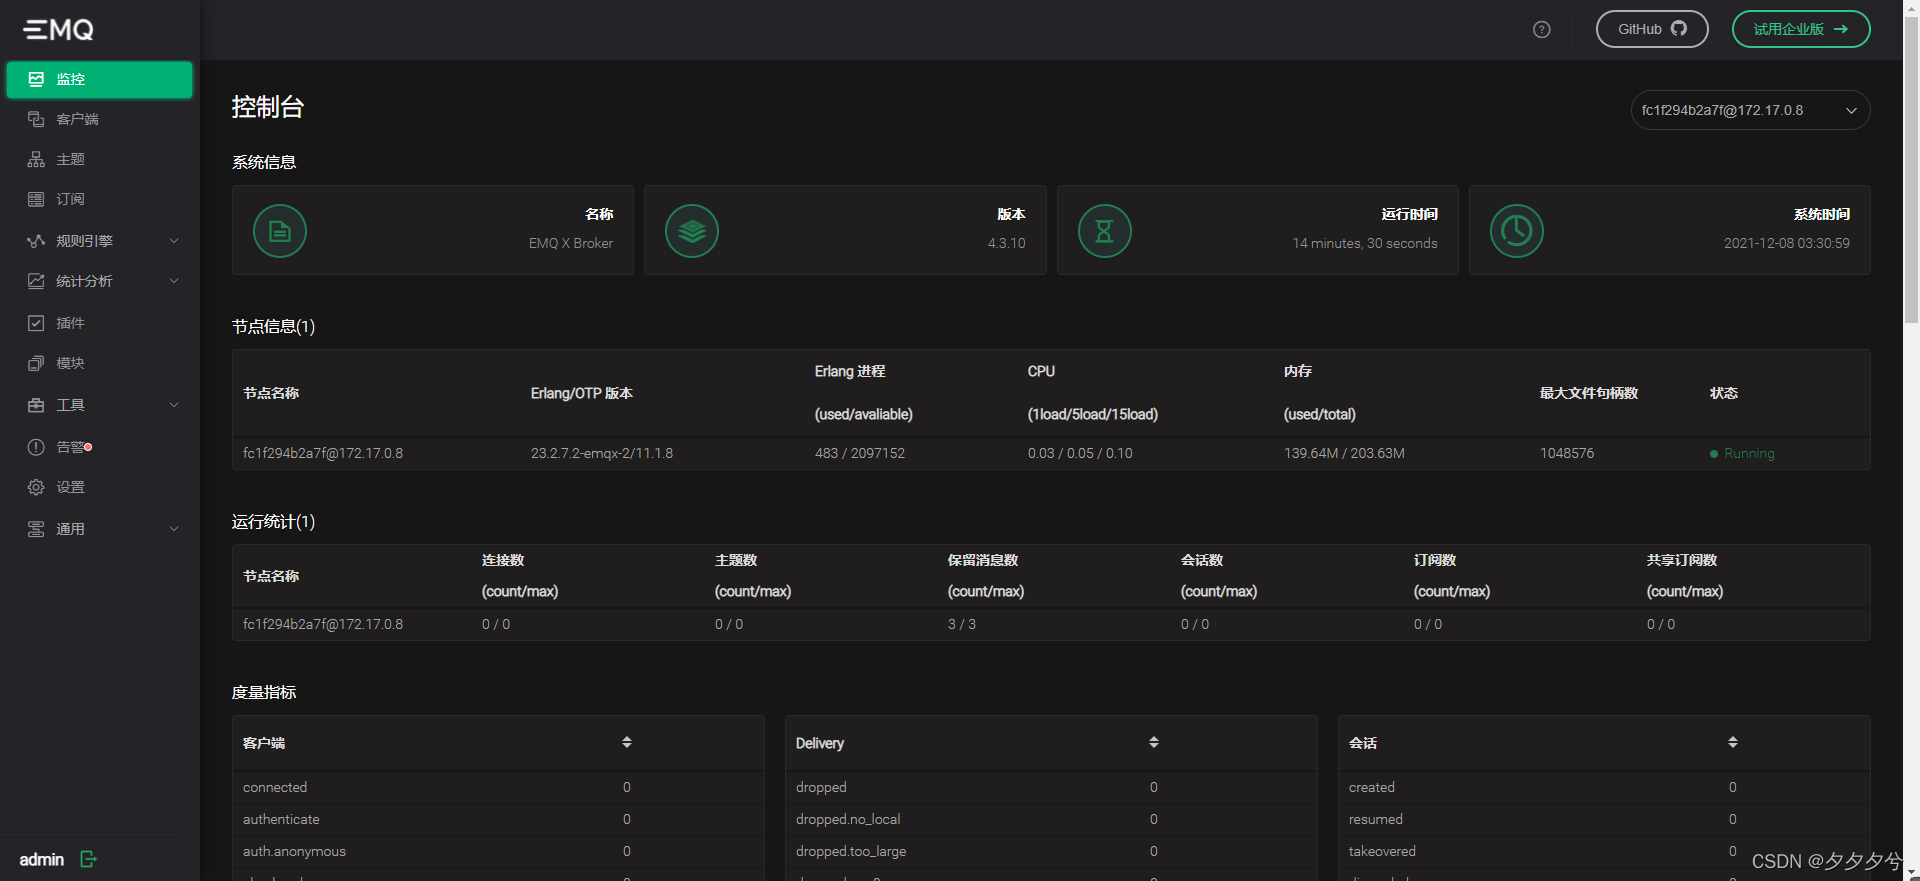
Task: Expand the 统计分析 submenu chevron
Action: click(x=174, y=281)
